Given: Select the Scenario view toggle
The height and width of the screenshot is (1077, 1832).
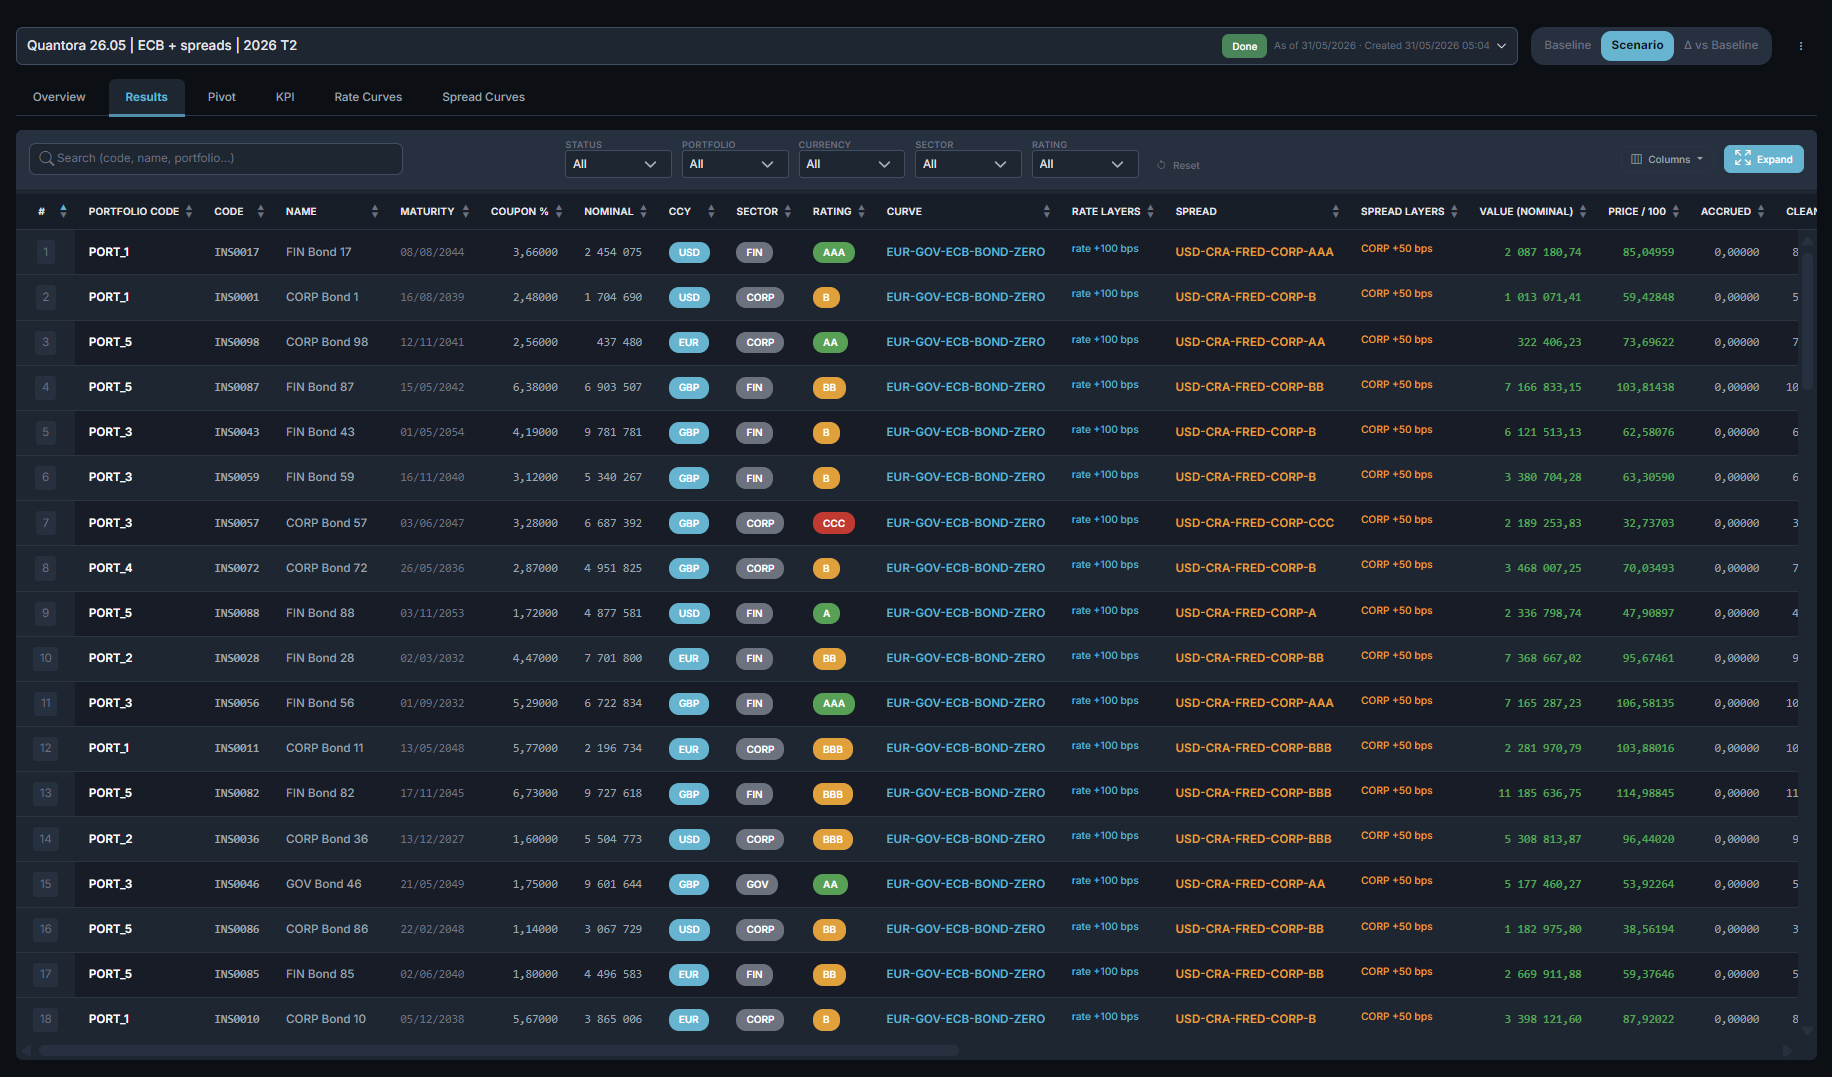Looking at the screenshot, I should (1637, 45).
